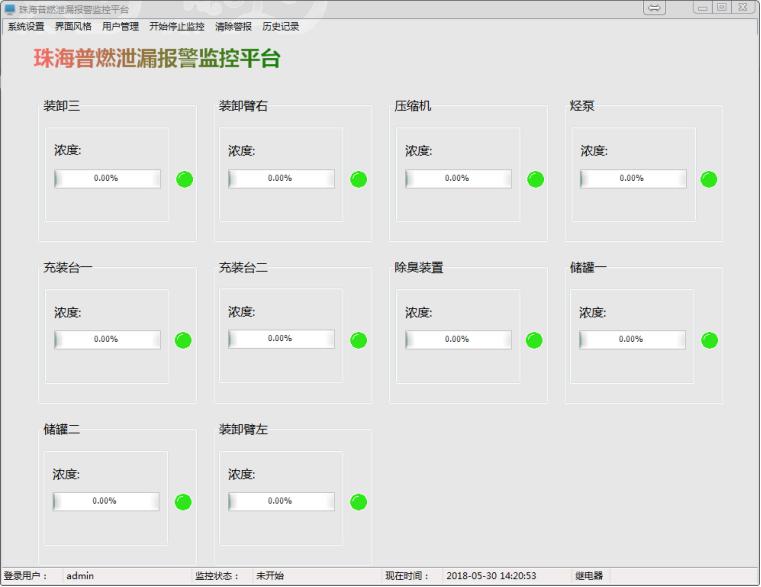
Task: Click the 装卸臂左 group title
Action: (x=243, y=429)
